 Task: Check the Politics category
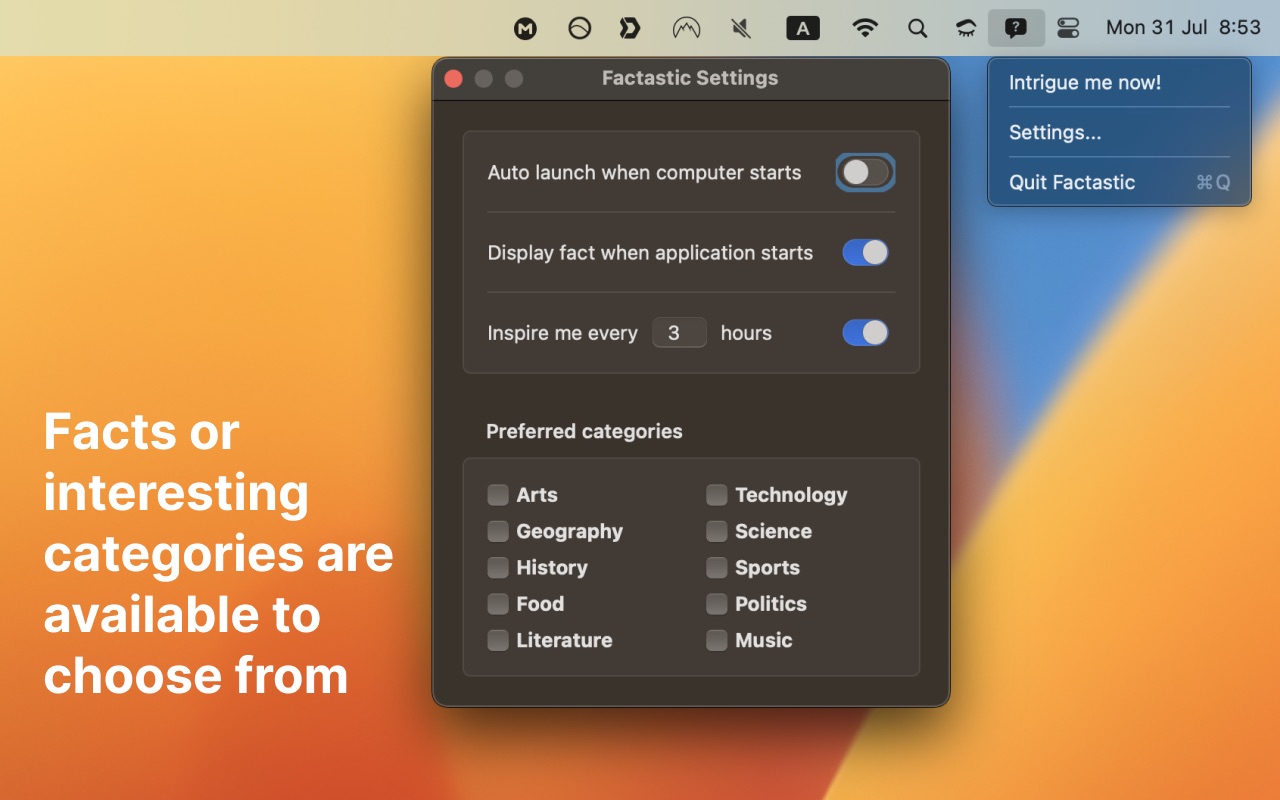pos(716,604)
